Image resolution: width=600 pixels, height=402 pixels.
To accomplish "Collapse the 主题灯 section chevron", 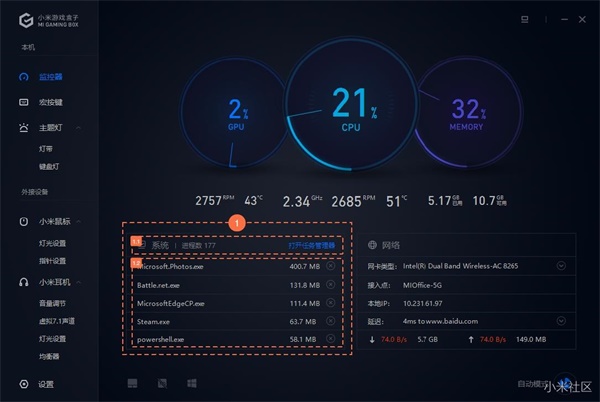I will [78, 128].
